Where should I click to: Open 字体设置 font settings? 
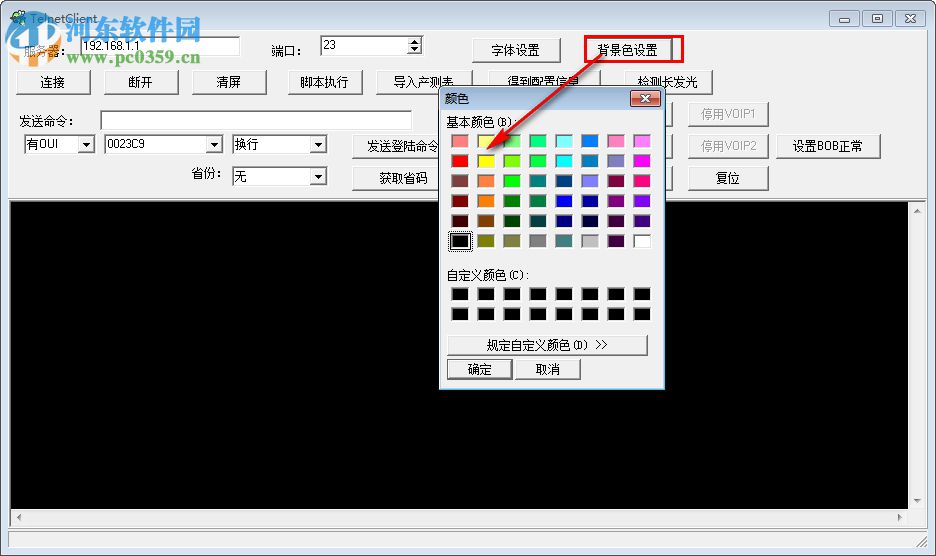(x=516, y=50)
